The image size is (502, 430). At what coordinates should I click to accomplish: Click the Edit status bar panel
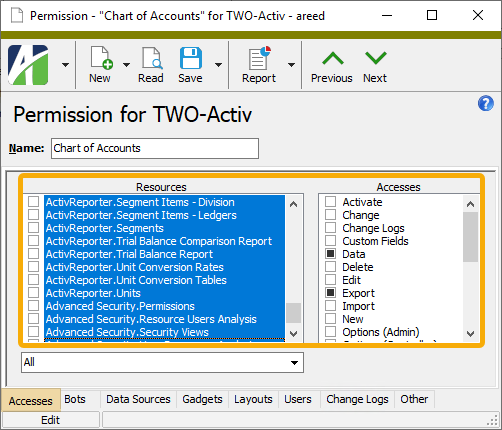point(51,420)
